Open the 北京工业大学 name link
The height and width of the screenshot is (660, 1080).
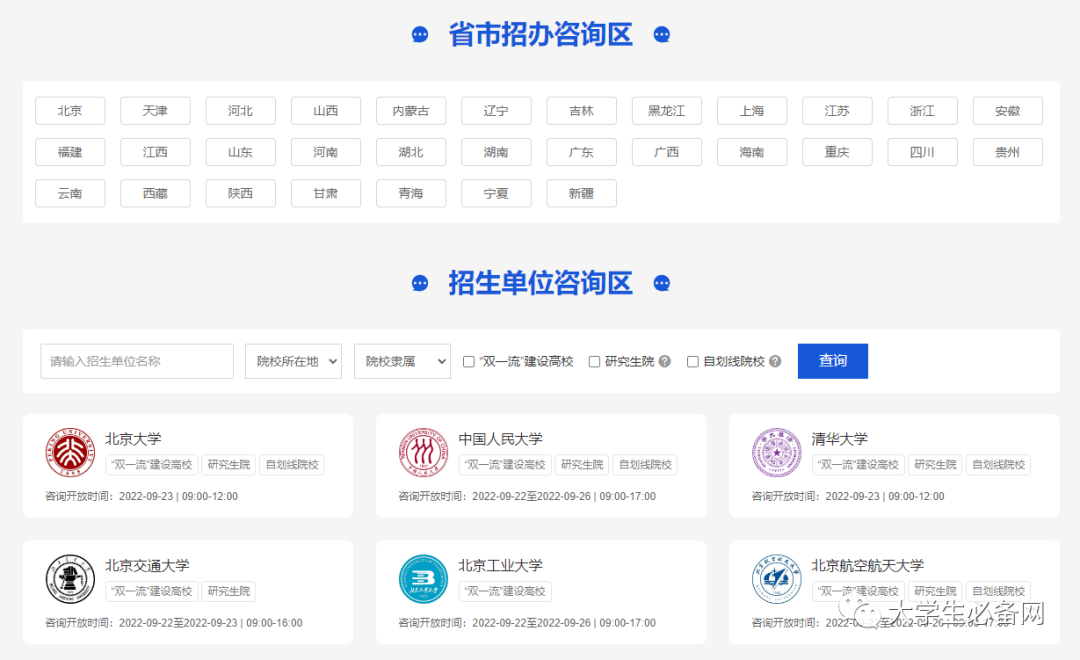click(x=501, y=566)
